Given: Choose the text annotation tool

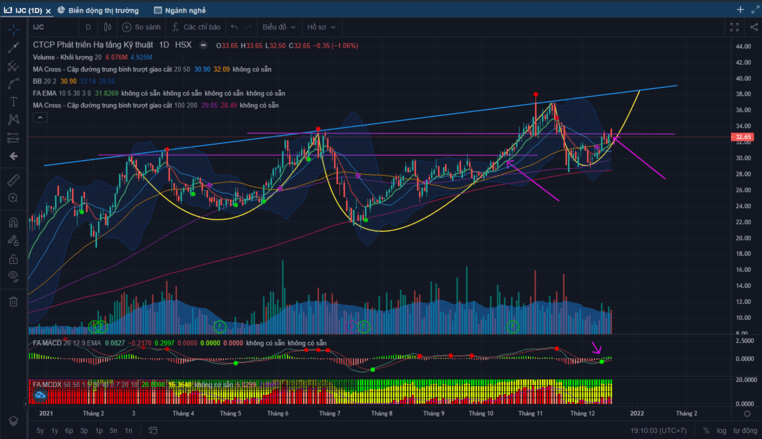Looking at the screenshot, I should pos(13,102).
